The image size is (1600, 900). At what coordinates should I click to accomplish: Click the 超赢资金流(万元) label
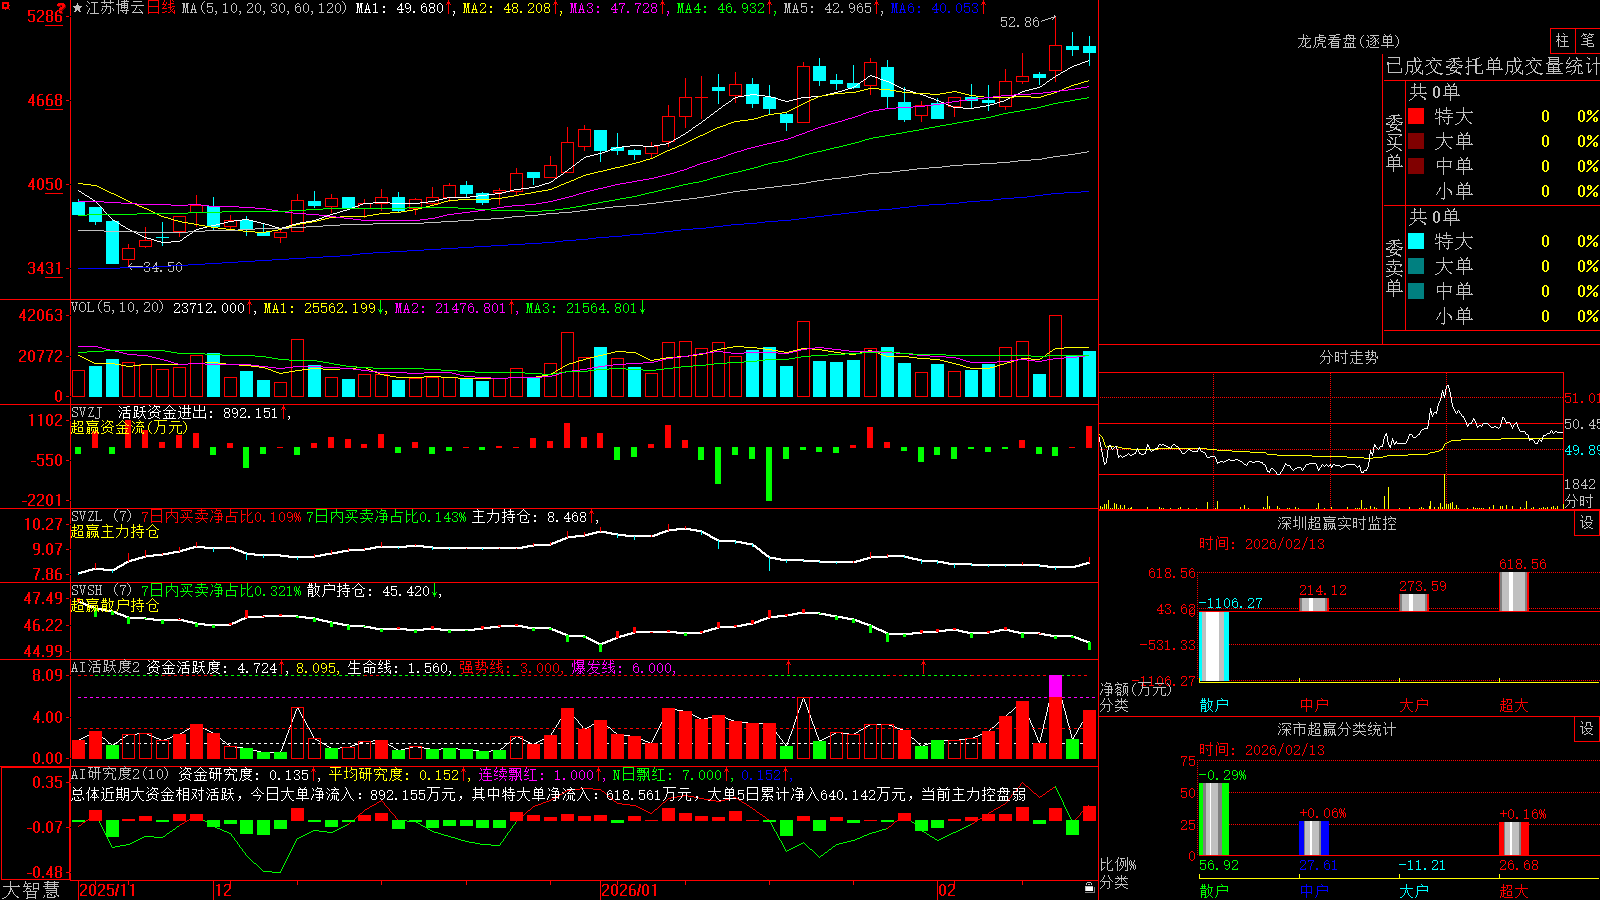129,427
